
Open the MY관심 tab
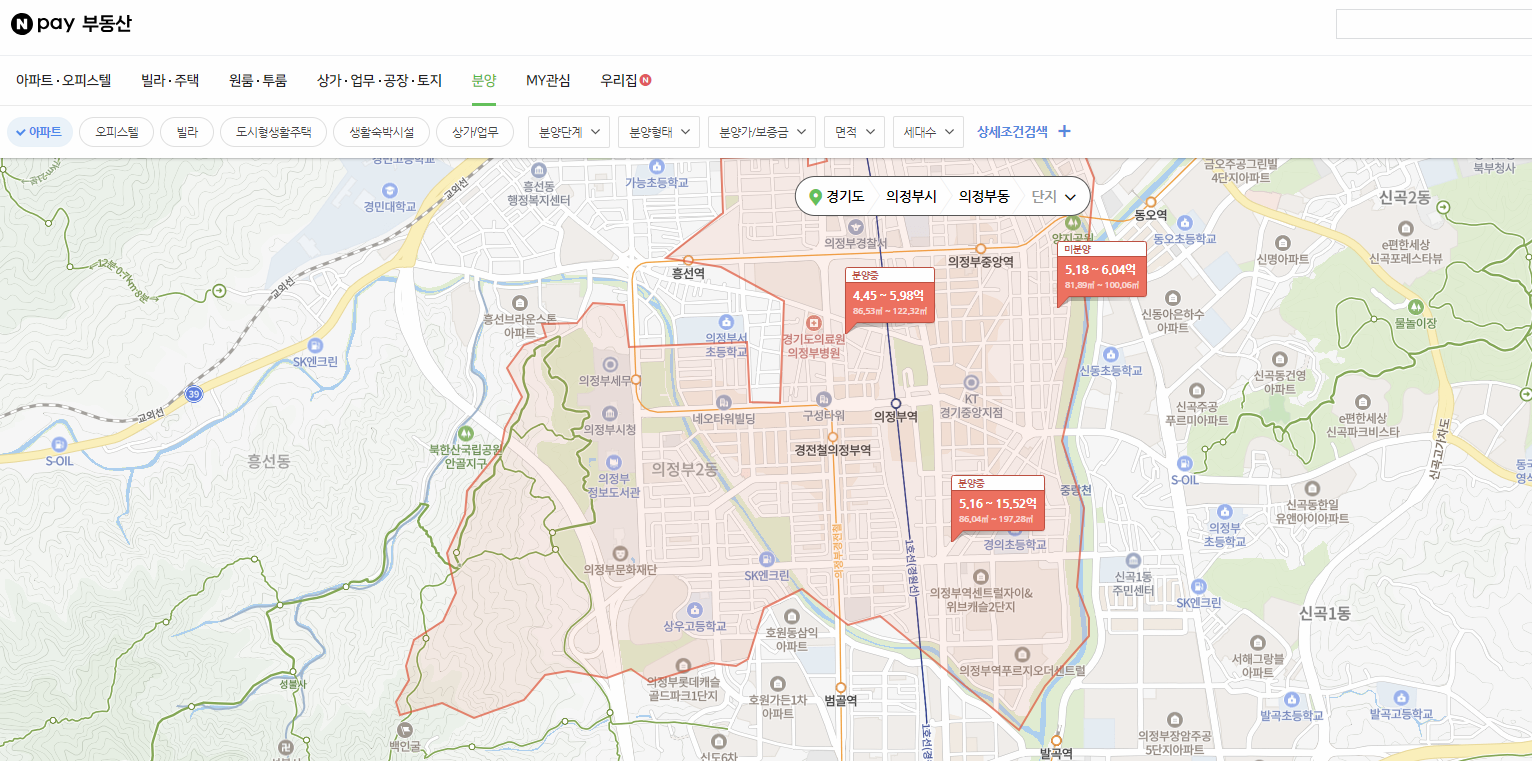pos(548,80)
